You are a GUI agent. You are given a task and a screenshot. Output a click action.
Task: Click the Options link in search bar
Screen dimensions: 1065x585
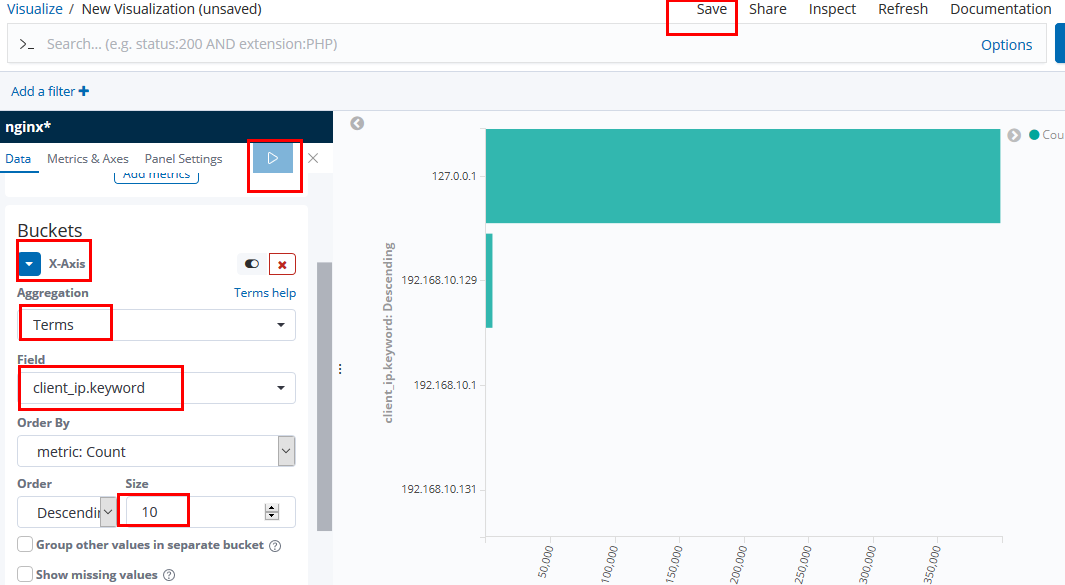point(1007,45)
